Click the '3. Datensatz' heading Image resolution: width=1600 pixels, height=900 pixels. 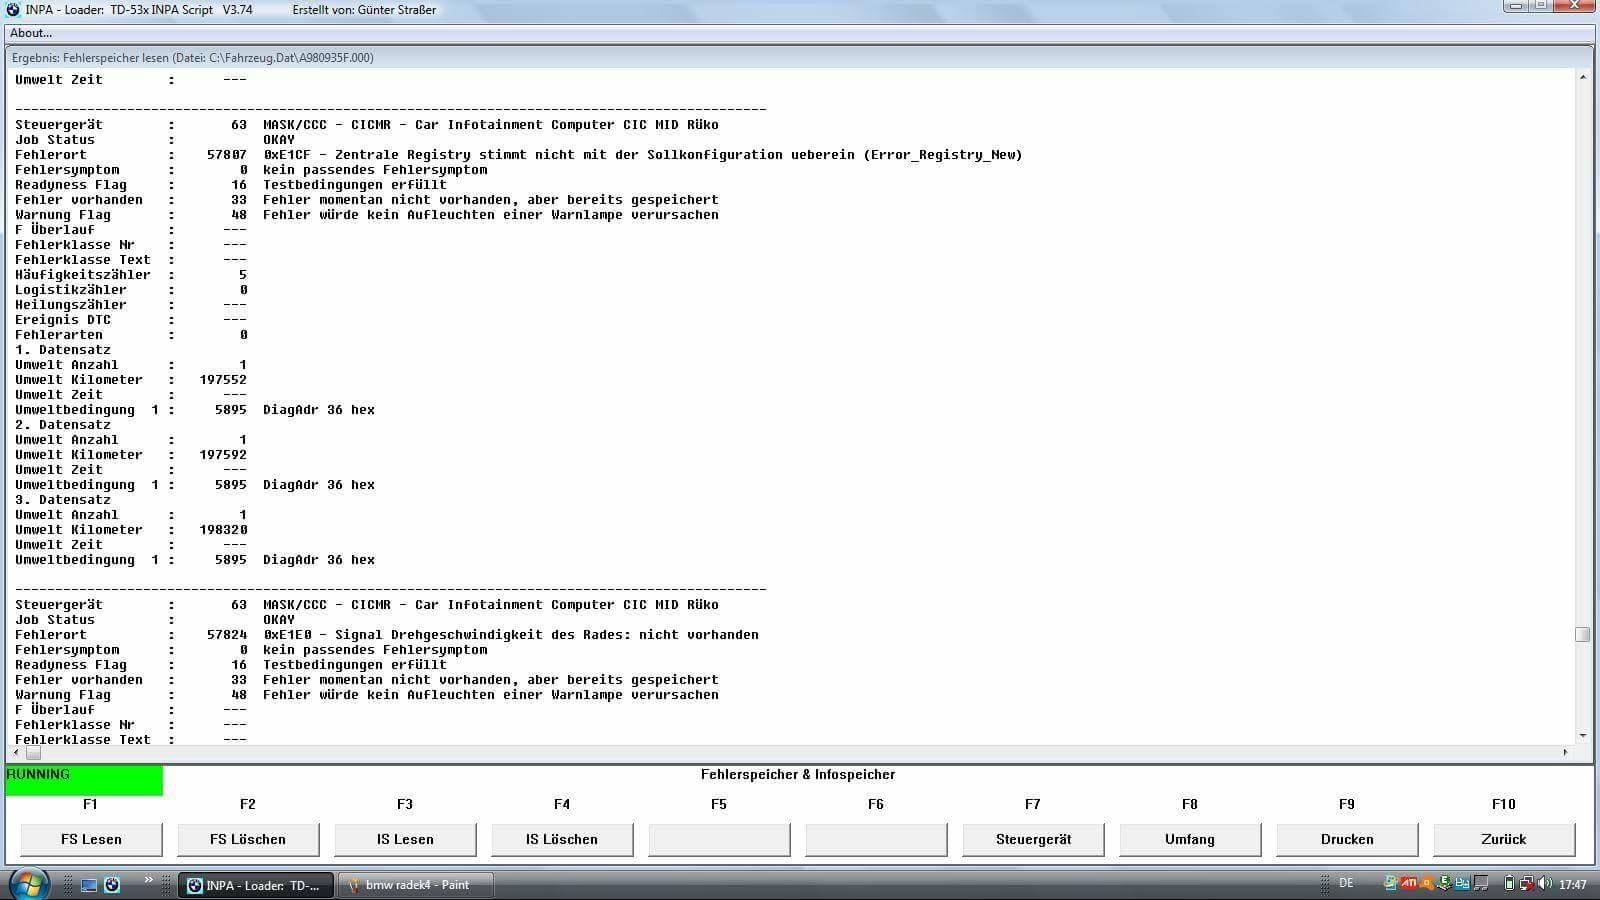point(63,500)
